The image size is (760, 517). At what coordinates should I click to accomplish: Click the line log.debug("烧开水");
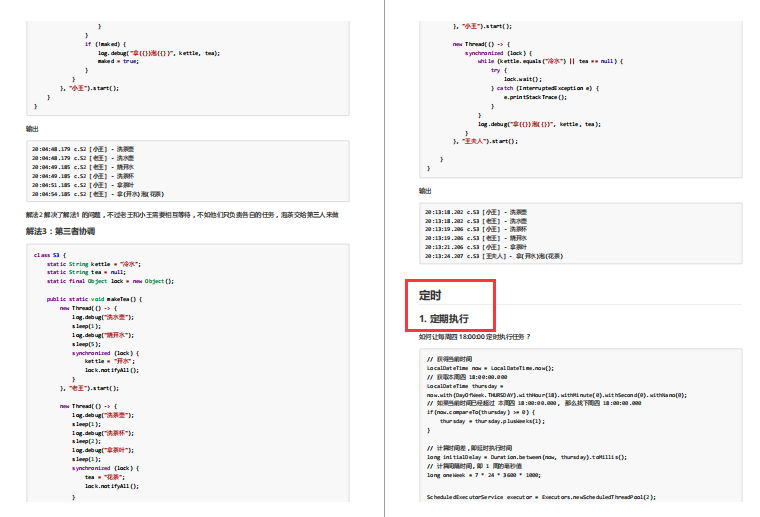(103, 335)
